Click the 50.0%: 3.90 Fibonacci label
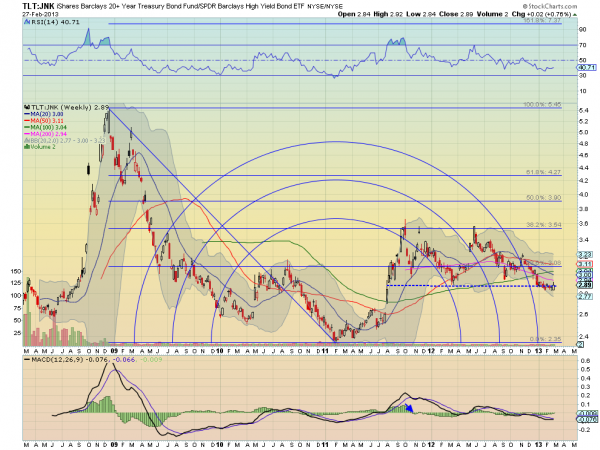The width and height of the screenshot is (600, 450). 543,198
